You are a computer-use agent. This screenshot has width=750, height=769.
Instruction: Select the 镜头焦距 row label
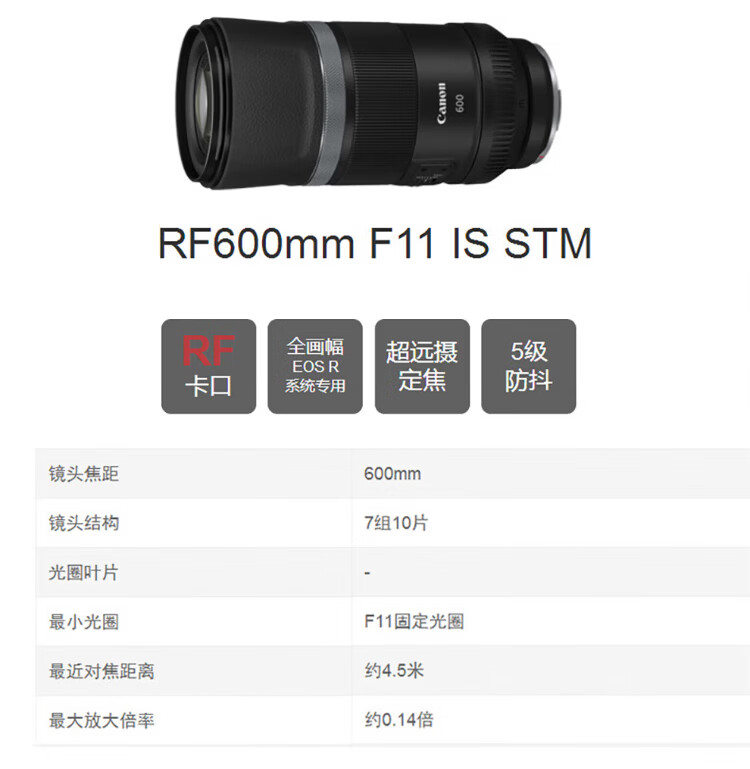tap(83, 474)
